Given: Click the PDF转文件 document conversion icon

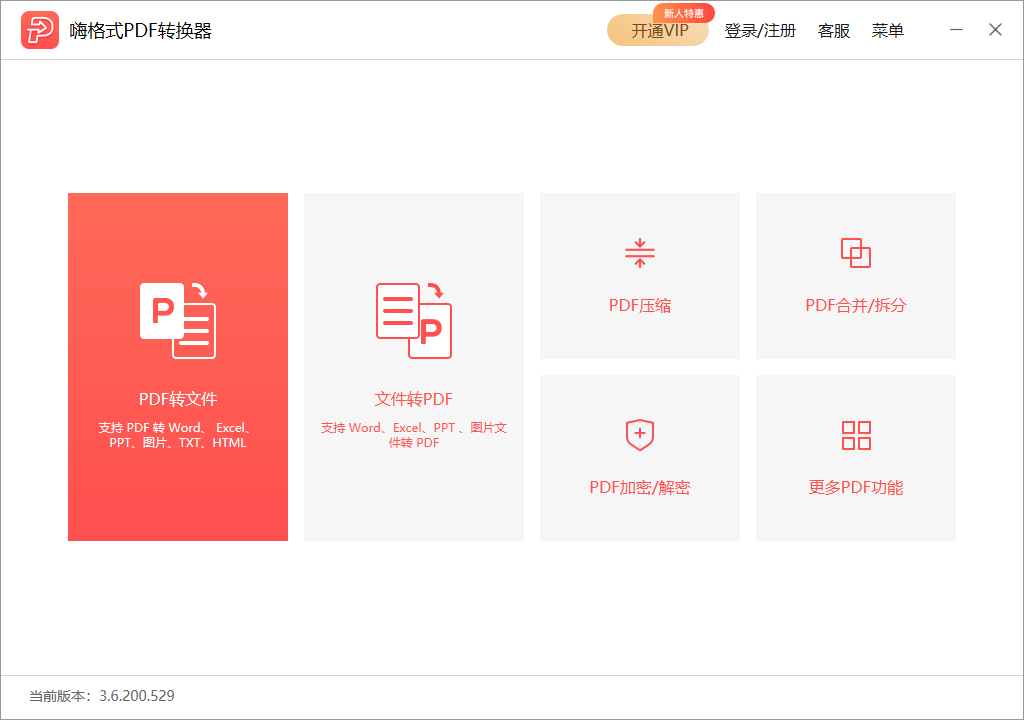Looking at the screenshot, I should pyautogui.click(x=177, y=320).
